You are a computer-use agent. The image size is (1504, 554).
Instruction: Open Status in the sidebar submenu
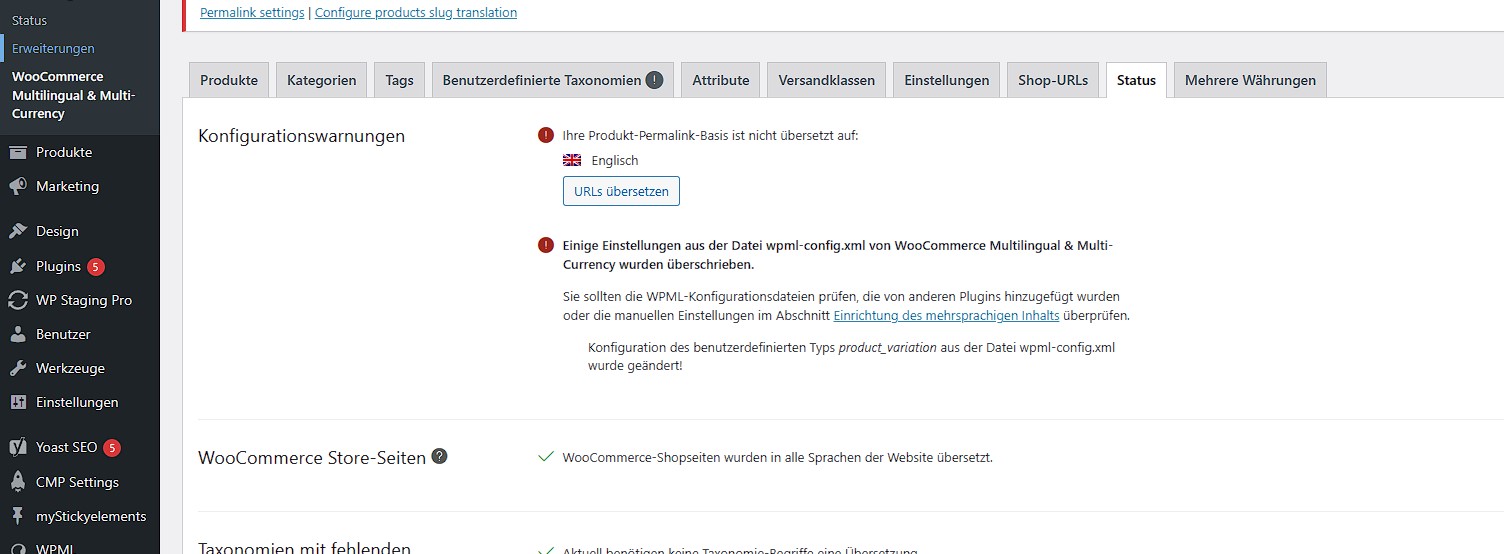29,20
